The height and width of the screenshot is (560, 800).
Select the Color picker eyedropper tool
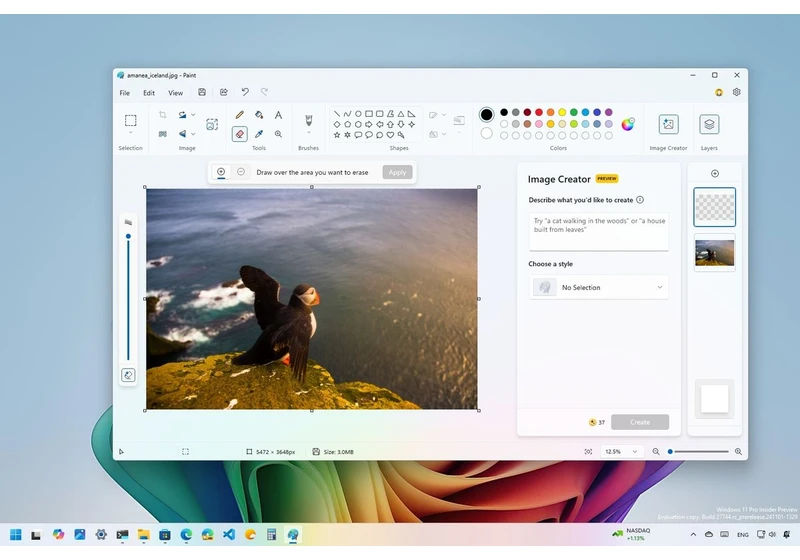click(x=259, y=134)
